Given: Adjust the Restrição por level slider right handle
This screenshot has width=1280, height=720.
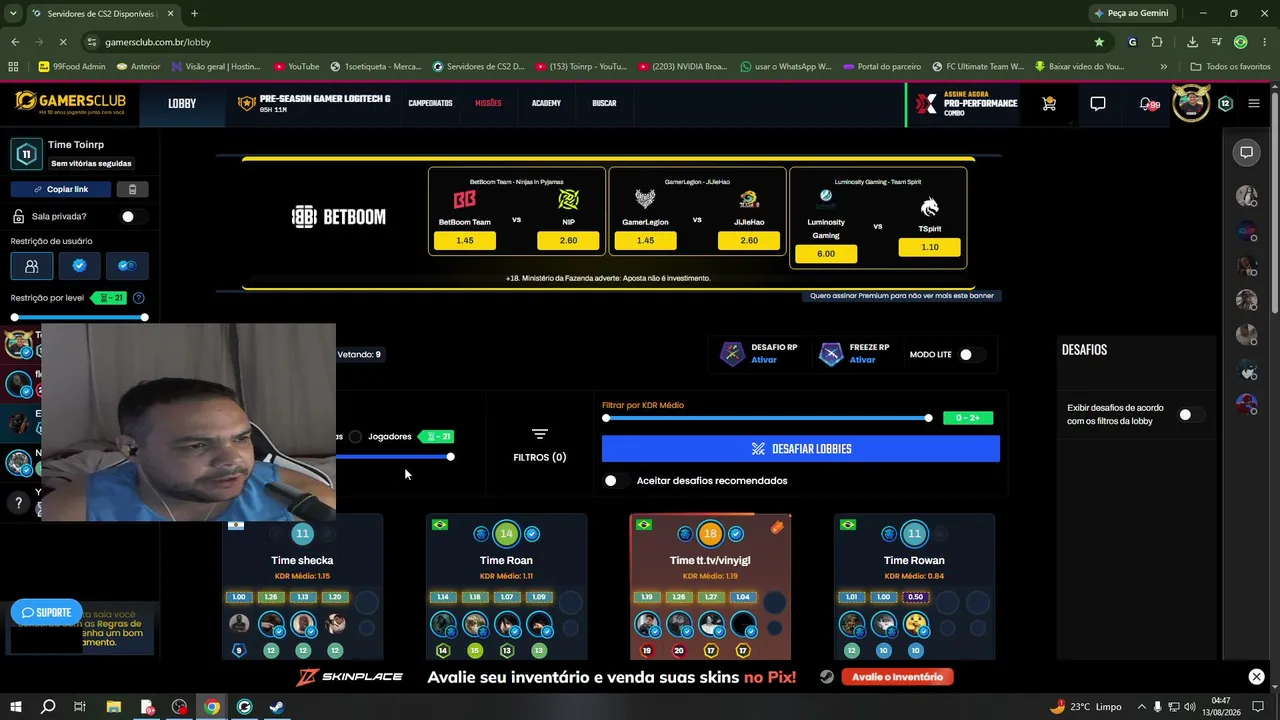Looking at the screenshot, I should pos(145,317).
